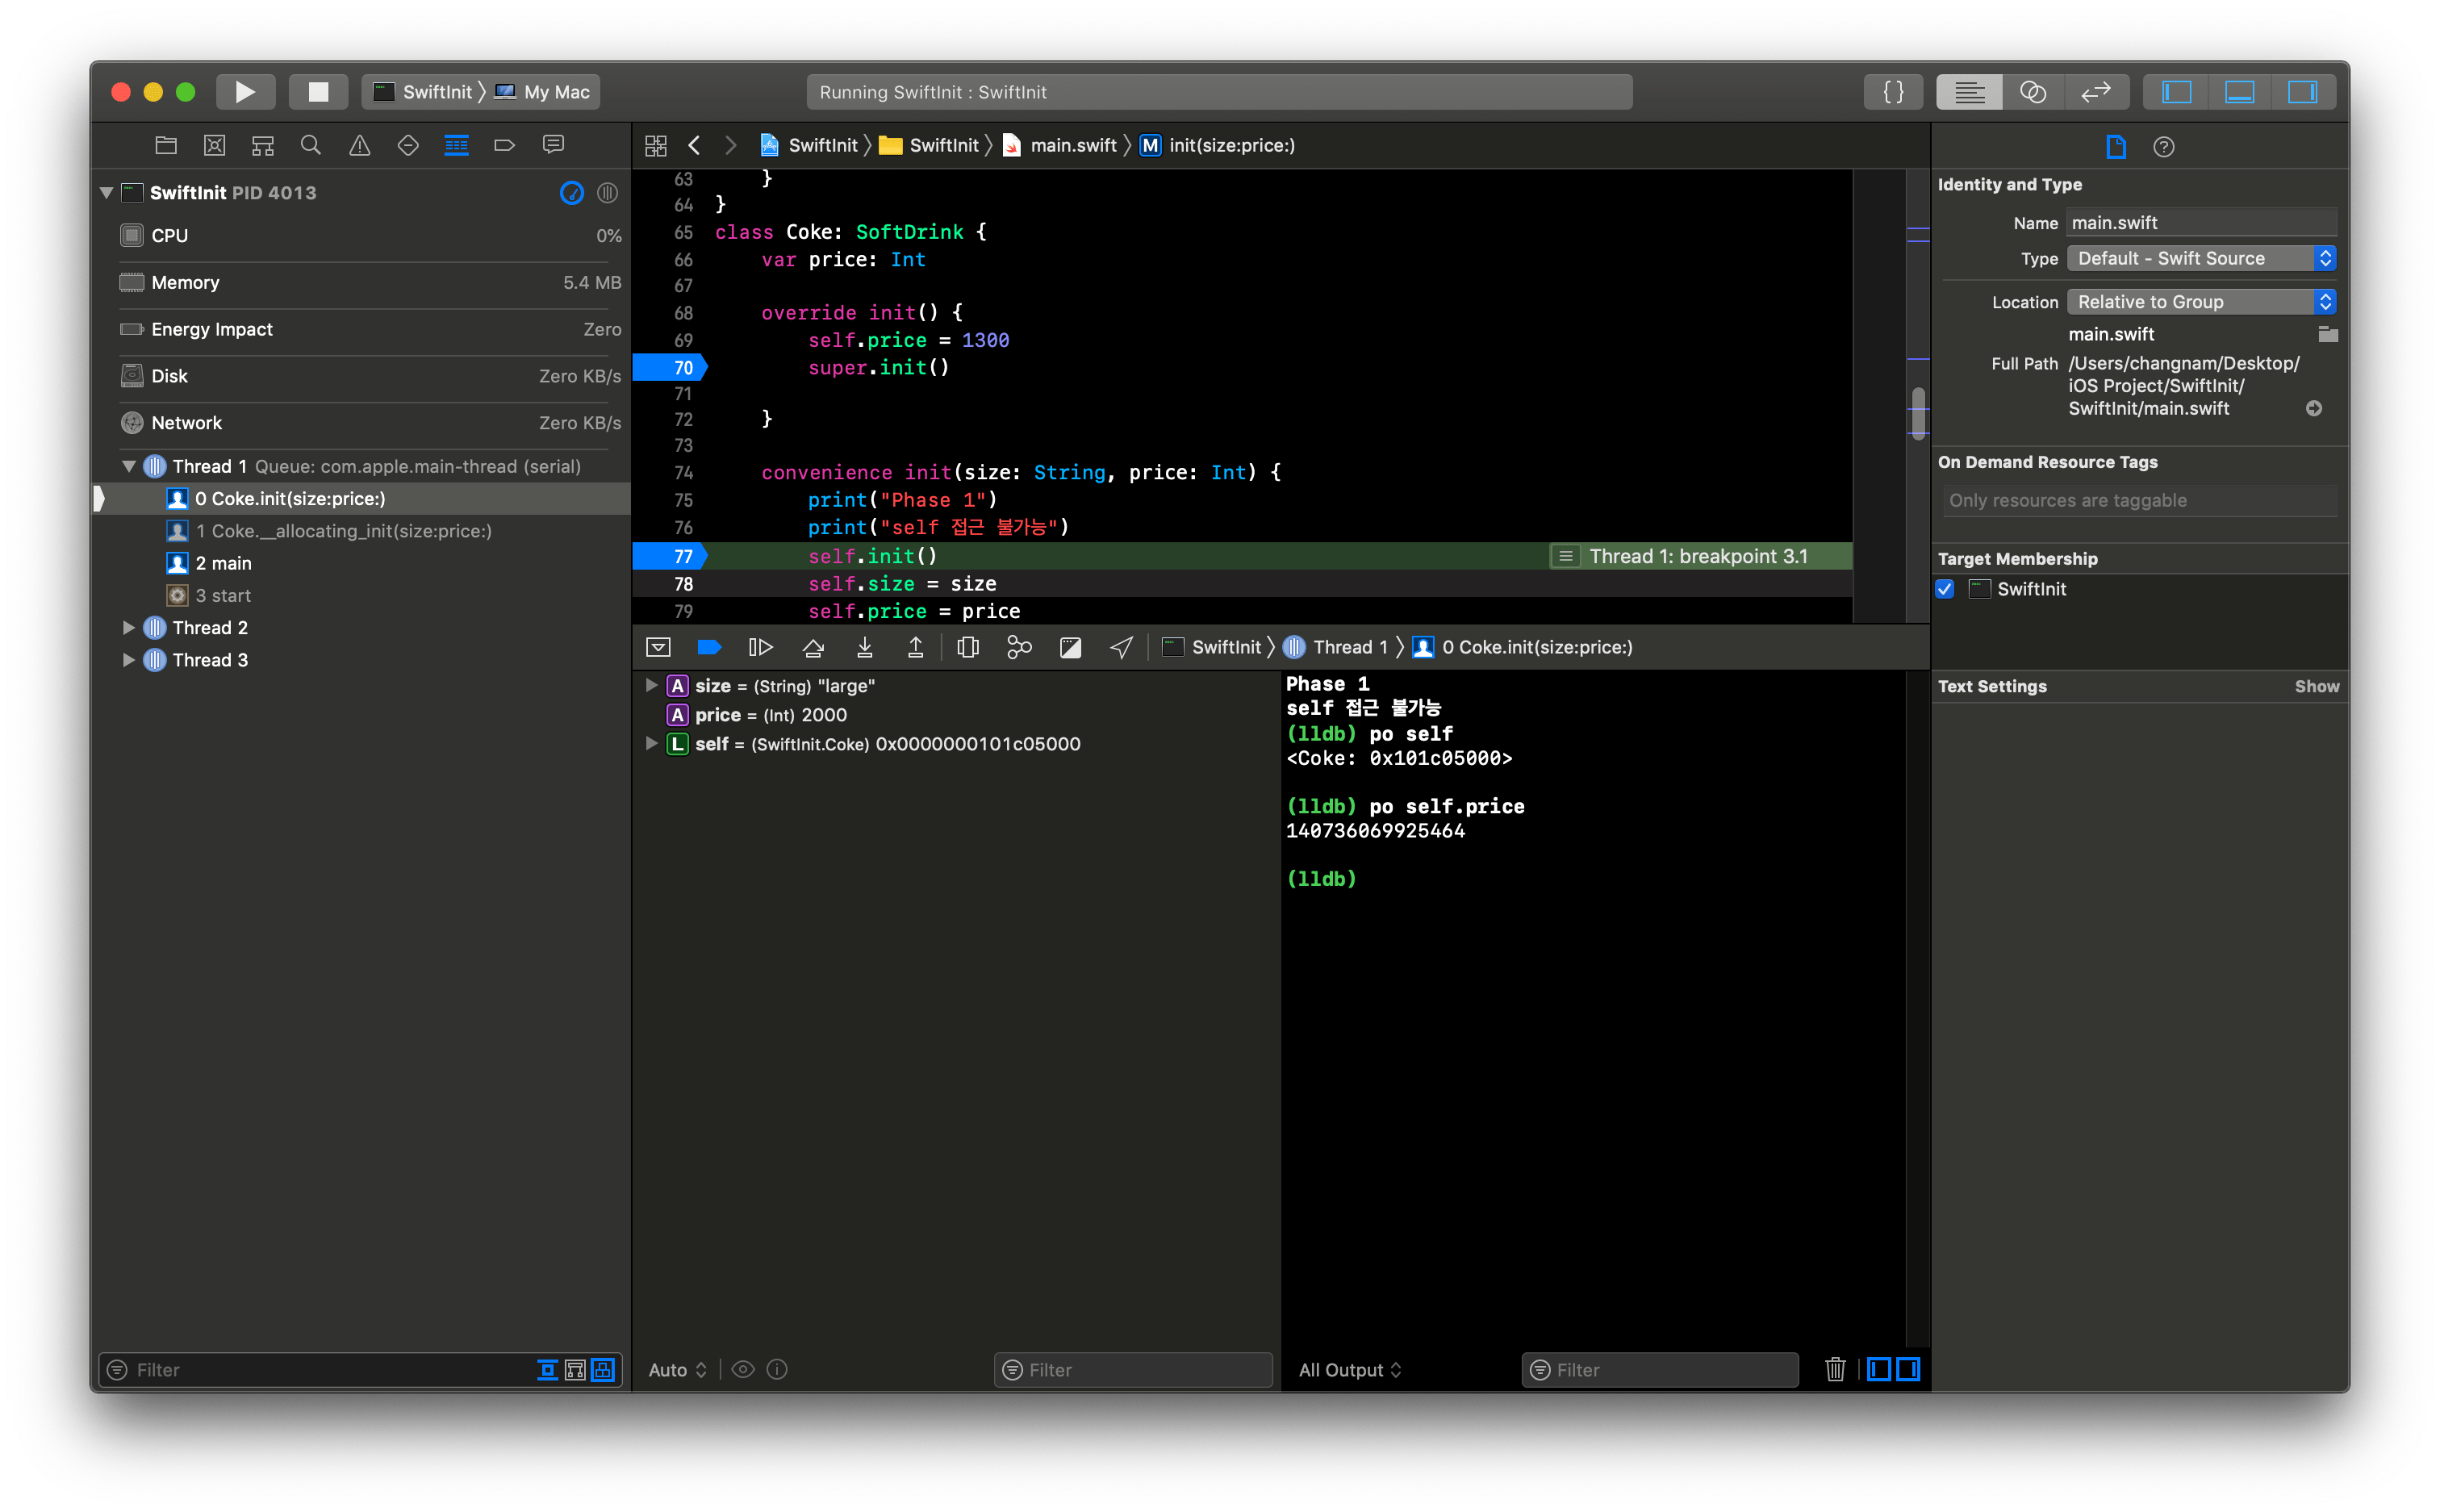Expand the Thread 2 entry
This screenshot has height=1512, width=2440.
(x=128, y=627)
